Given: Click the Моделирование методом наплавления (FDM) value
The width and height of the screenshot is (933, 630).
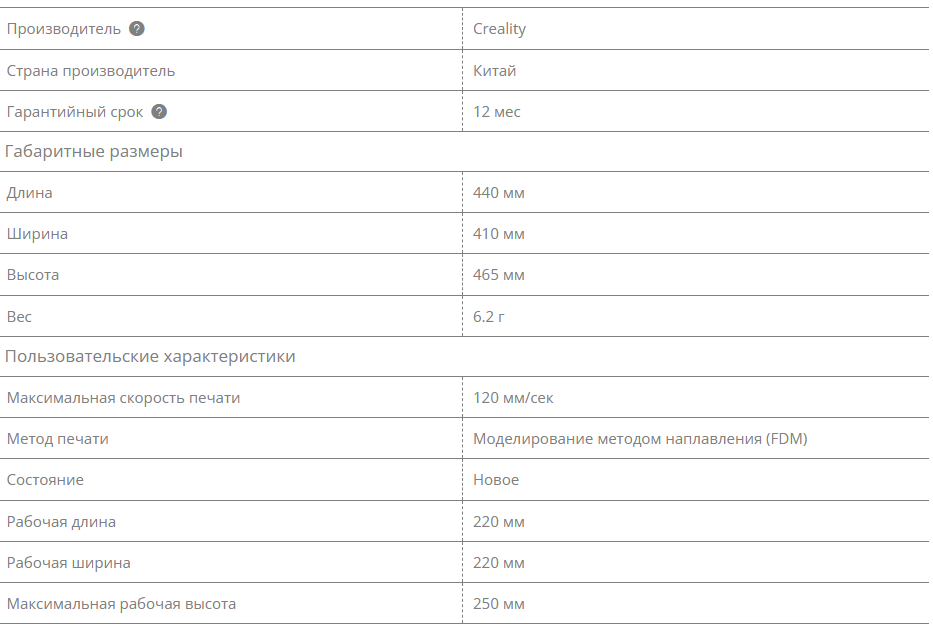Looking at the screenshot, I should (640, 439).
